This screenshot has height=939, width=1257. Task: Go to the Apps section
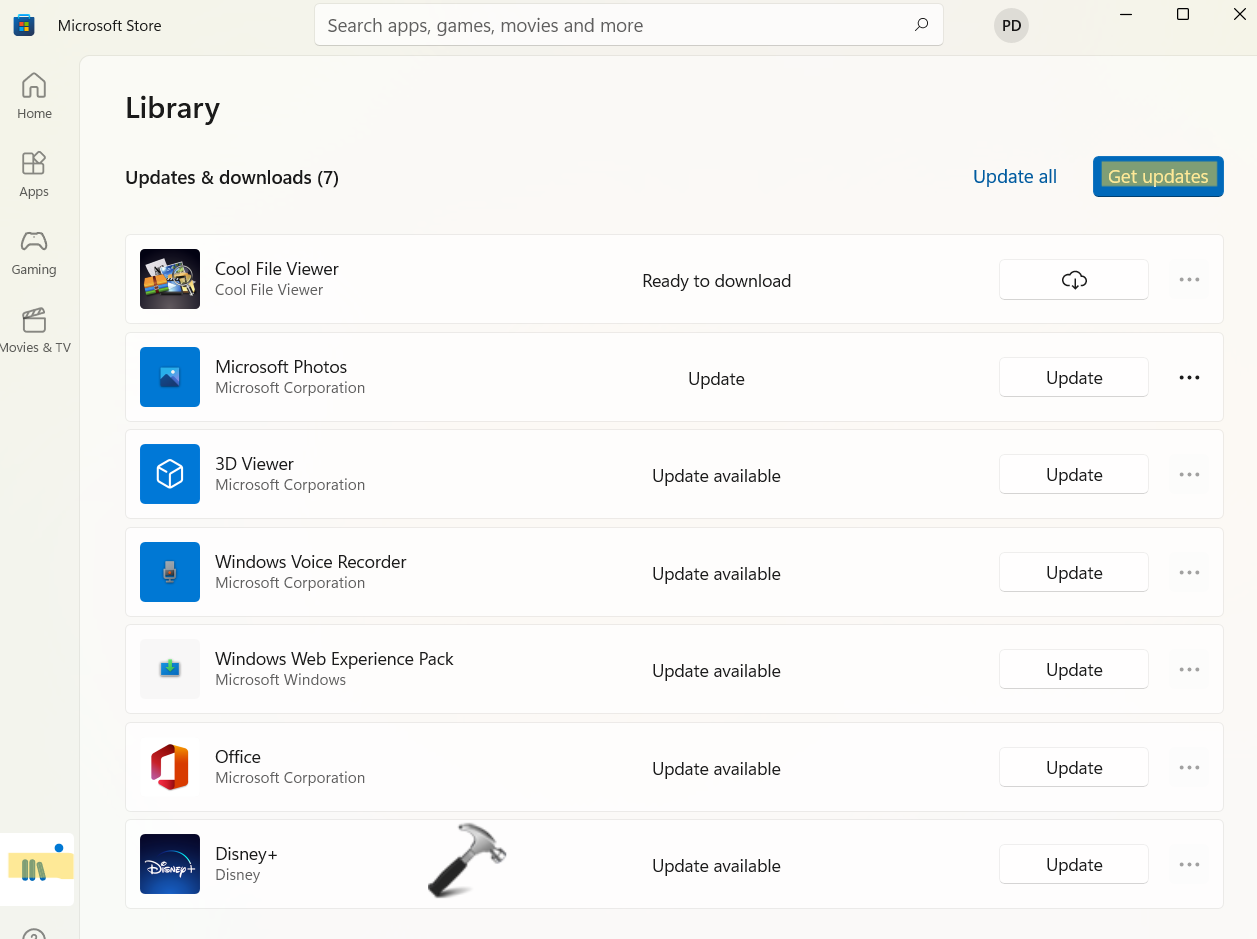34,174
